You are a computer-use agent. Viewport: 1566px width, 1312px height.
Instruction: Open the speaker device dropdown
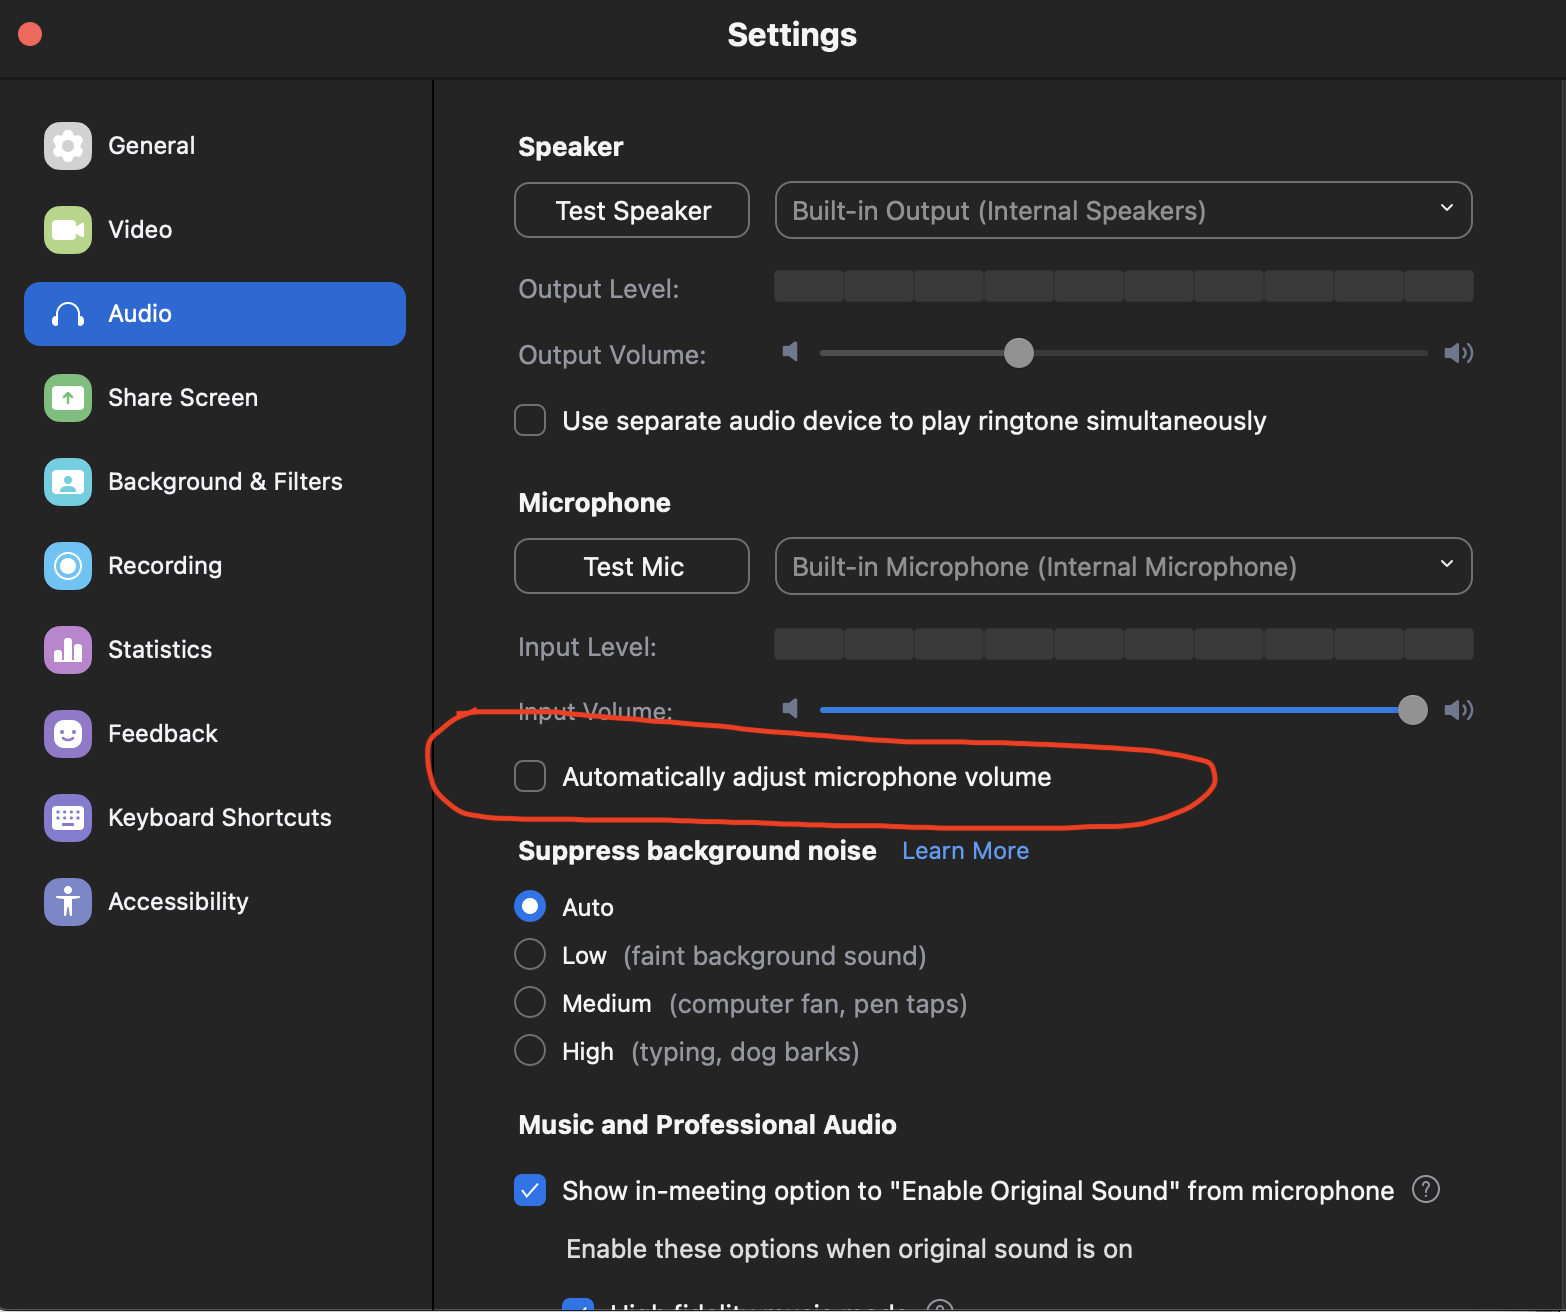click(x=1122, y=210)
